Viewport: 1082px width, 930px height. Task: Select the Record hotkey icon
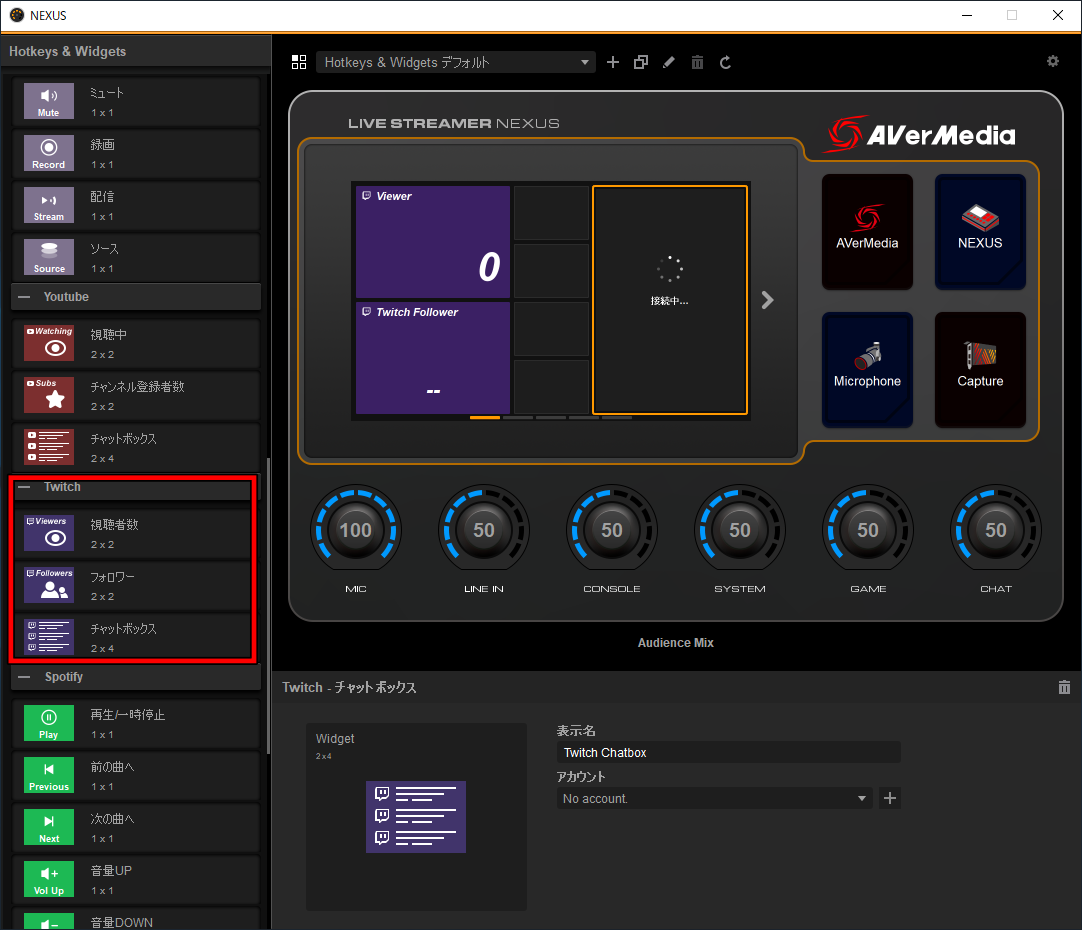(49, 153)
